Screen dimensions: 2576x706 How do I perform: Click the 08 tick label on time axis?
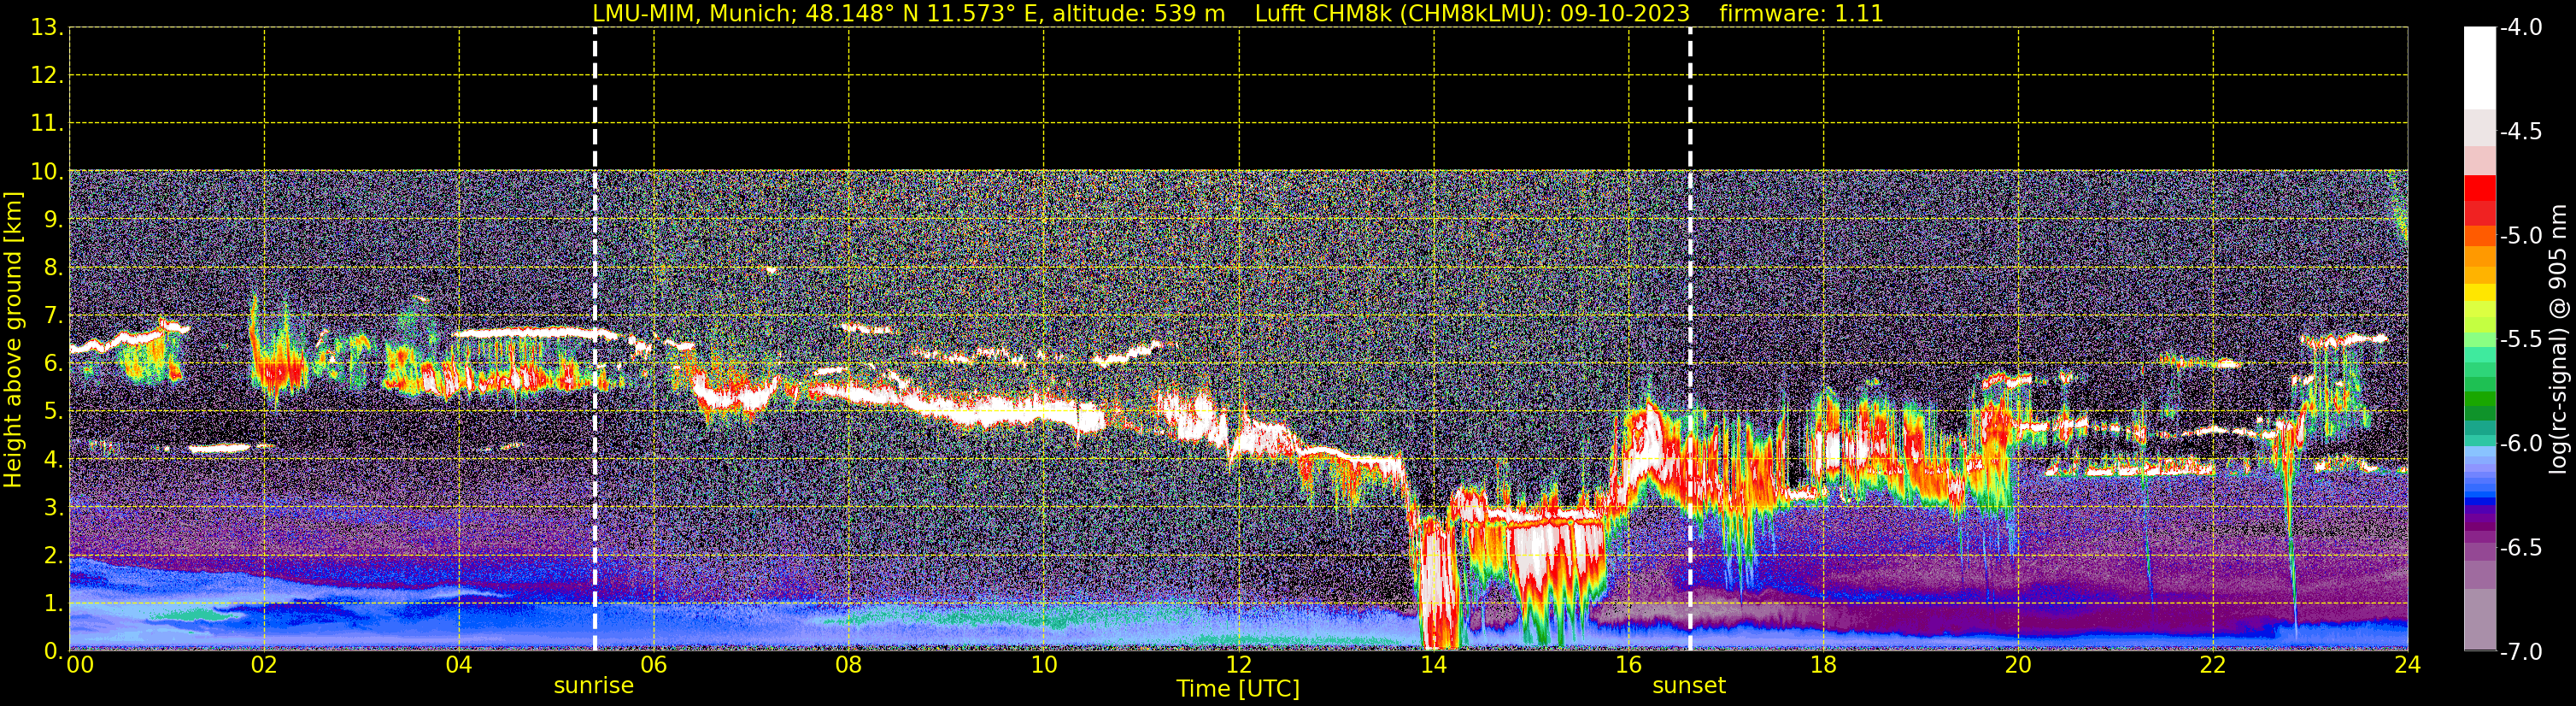pos(849,665)
